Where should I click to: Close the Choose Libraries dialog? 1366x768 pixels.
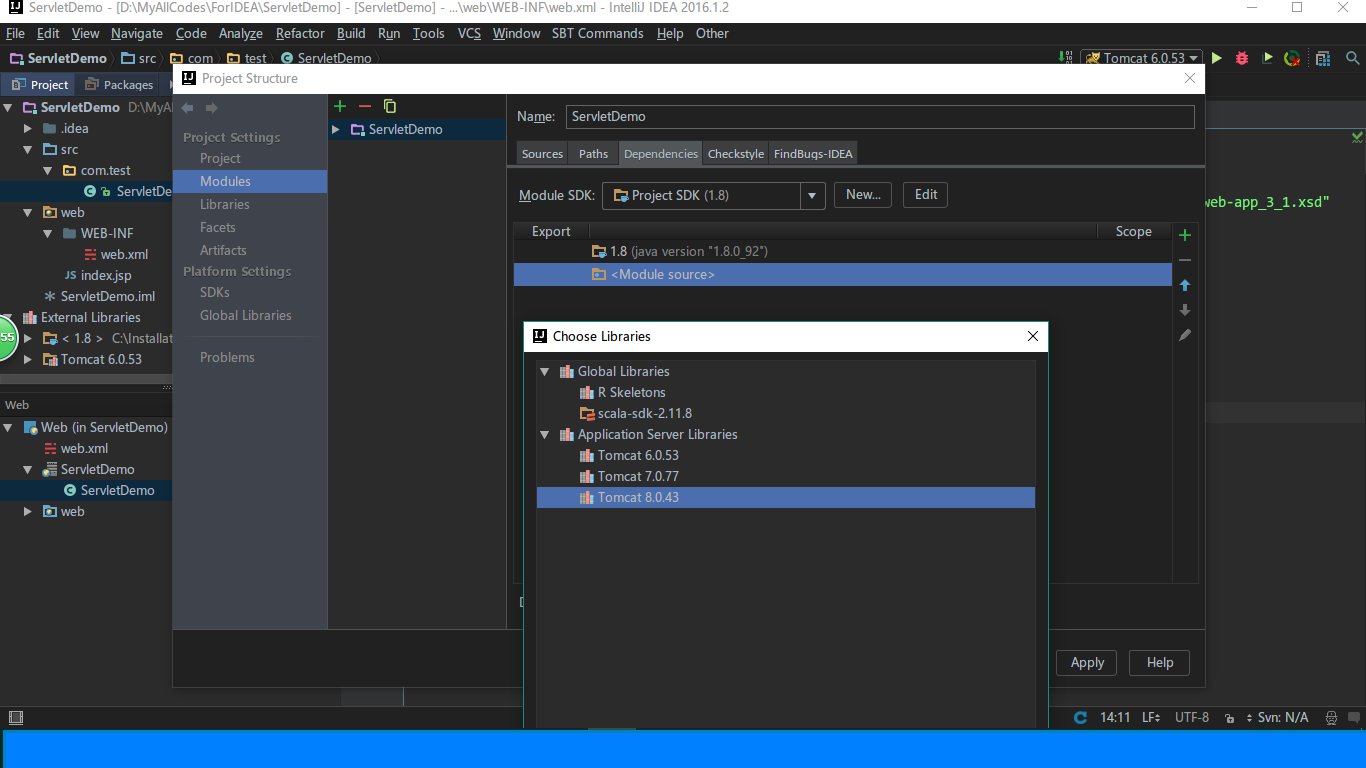[x=1033, y=336]
